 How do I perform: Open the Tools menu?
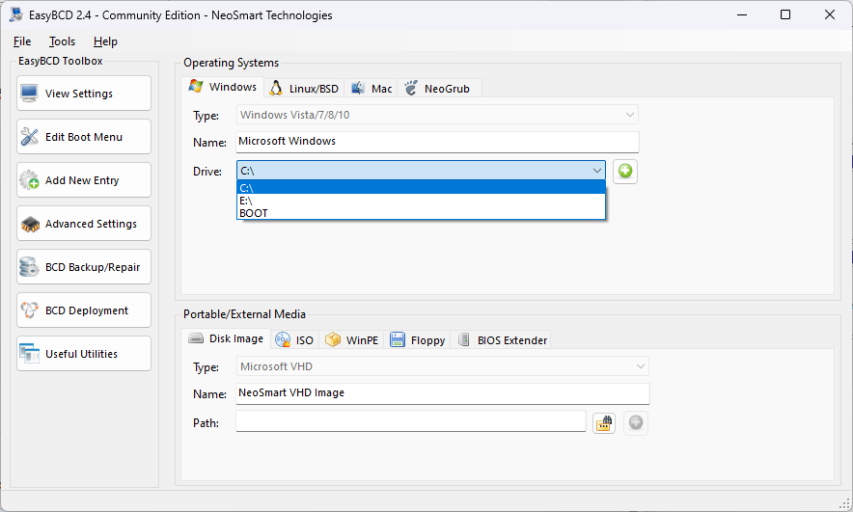pos(62,41)
